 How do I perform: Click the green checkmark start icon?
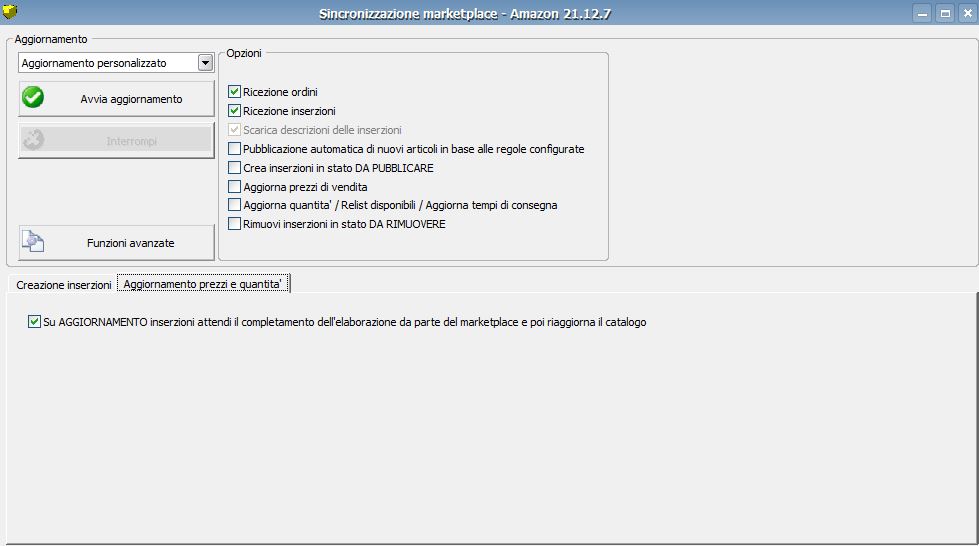[x=33, y=97]
